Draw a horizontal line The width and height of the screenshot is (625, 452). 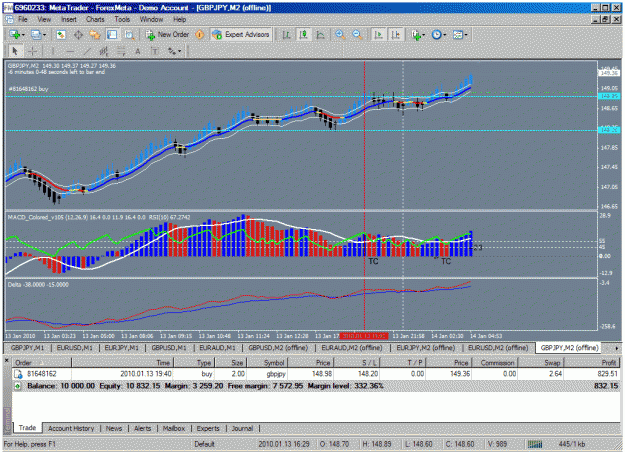(x=70, y=51)
